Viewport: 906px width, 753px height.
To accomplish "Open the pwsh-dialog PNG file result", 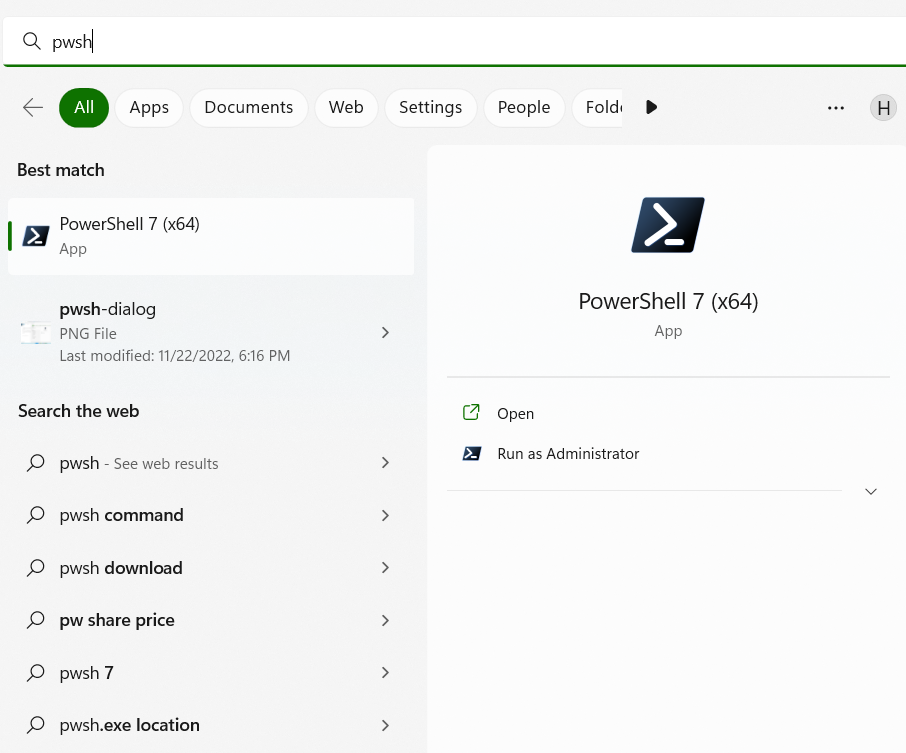I will 211,332.
